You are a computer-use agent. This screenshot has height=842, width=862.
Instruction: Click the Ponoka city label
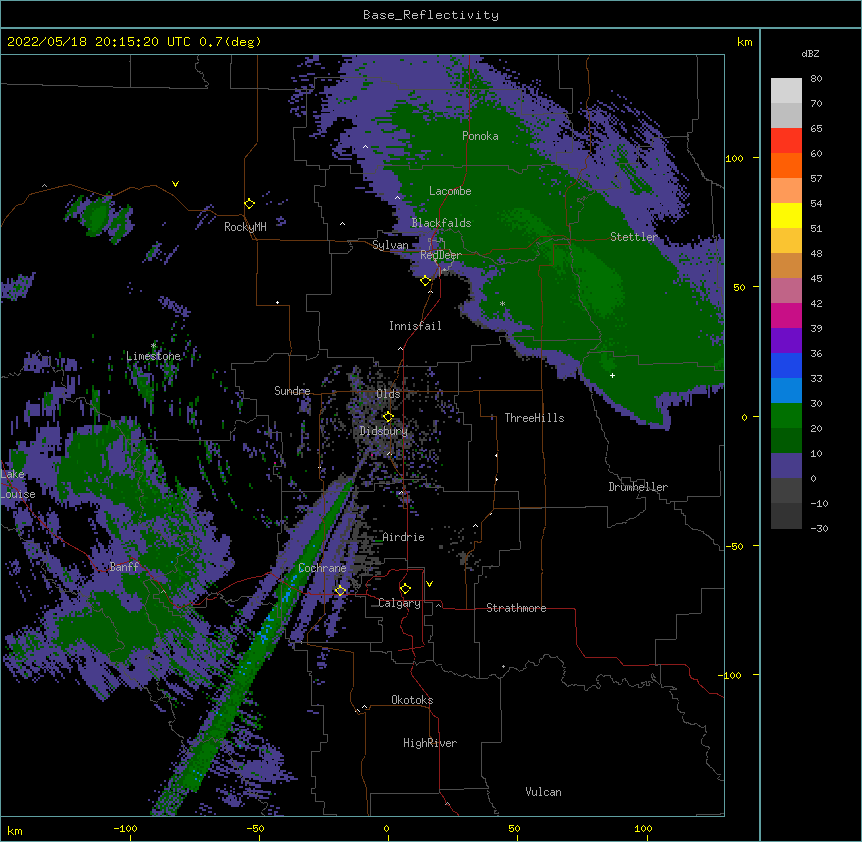pos(480,136)
